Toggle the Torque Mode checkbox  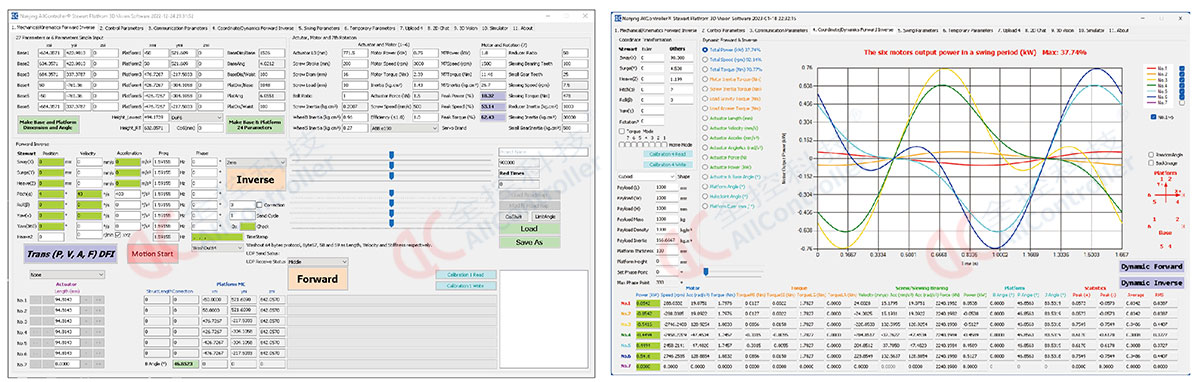623,130
